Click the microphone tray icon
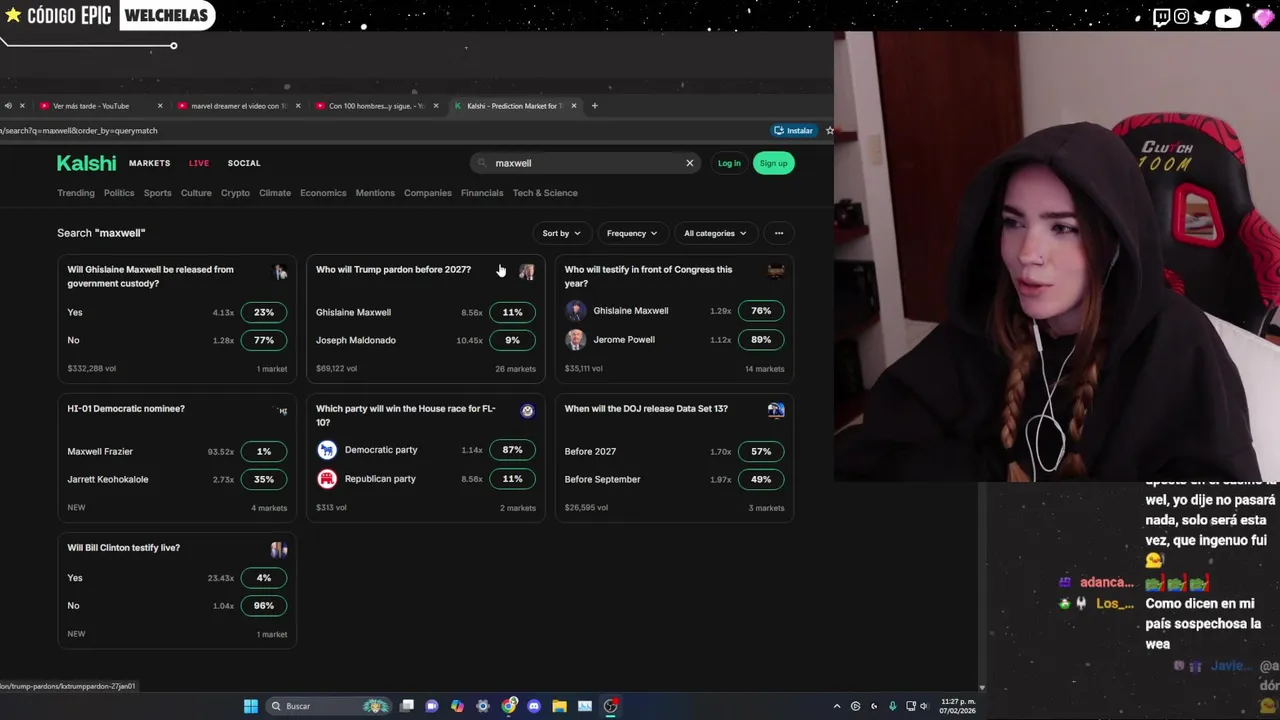Screen dimensions: 1280x720 (893, 706)
